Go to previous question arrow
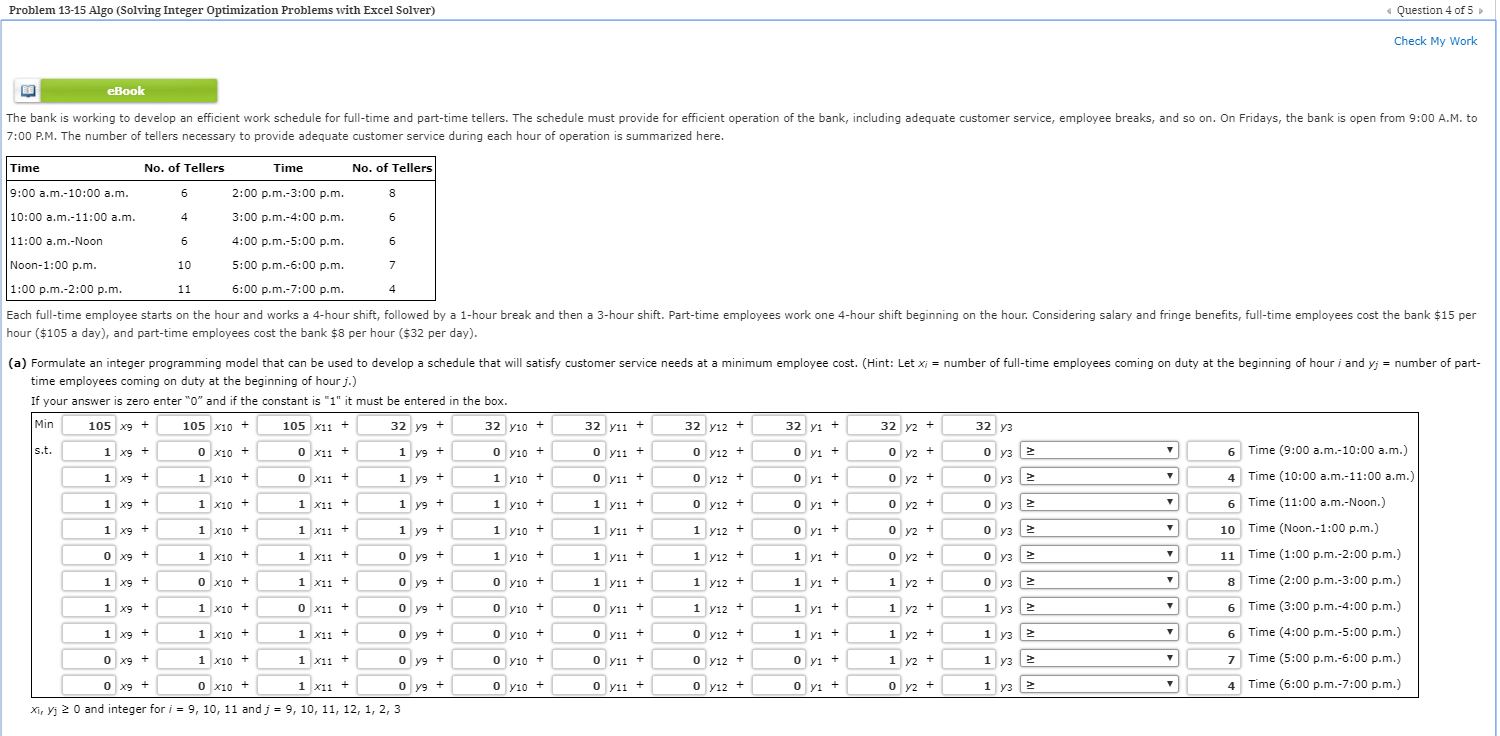1500x736 pixels. [1387, 10]
